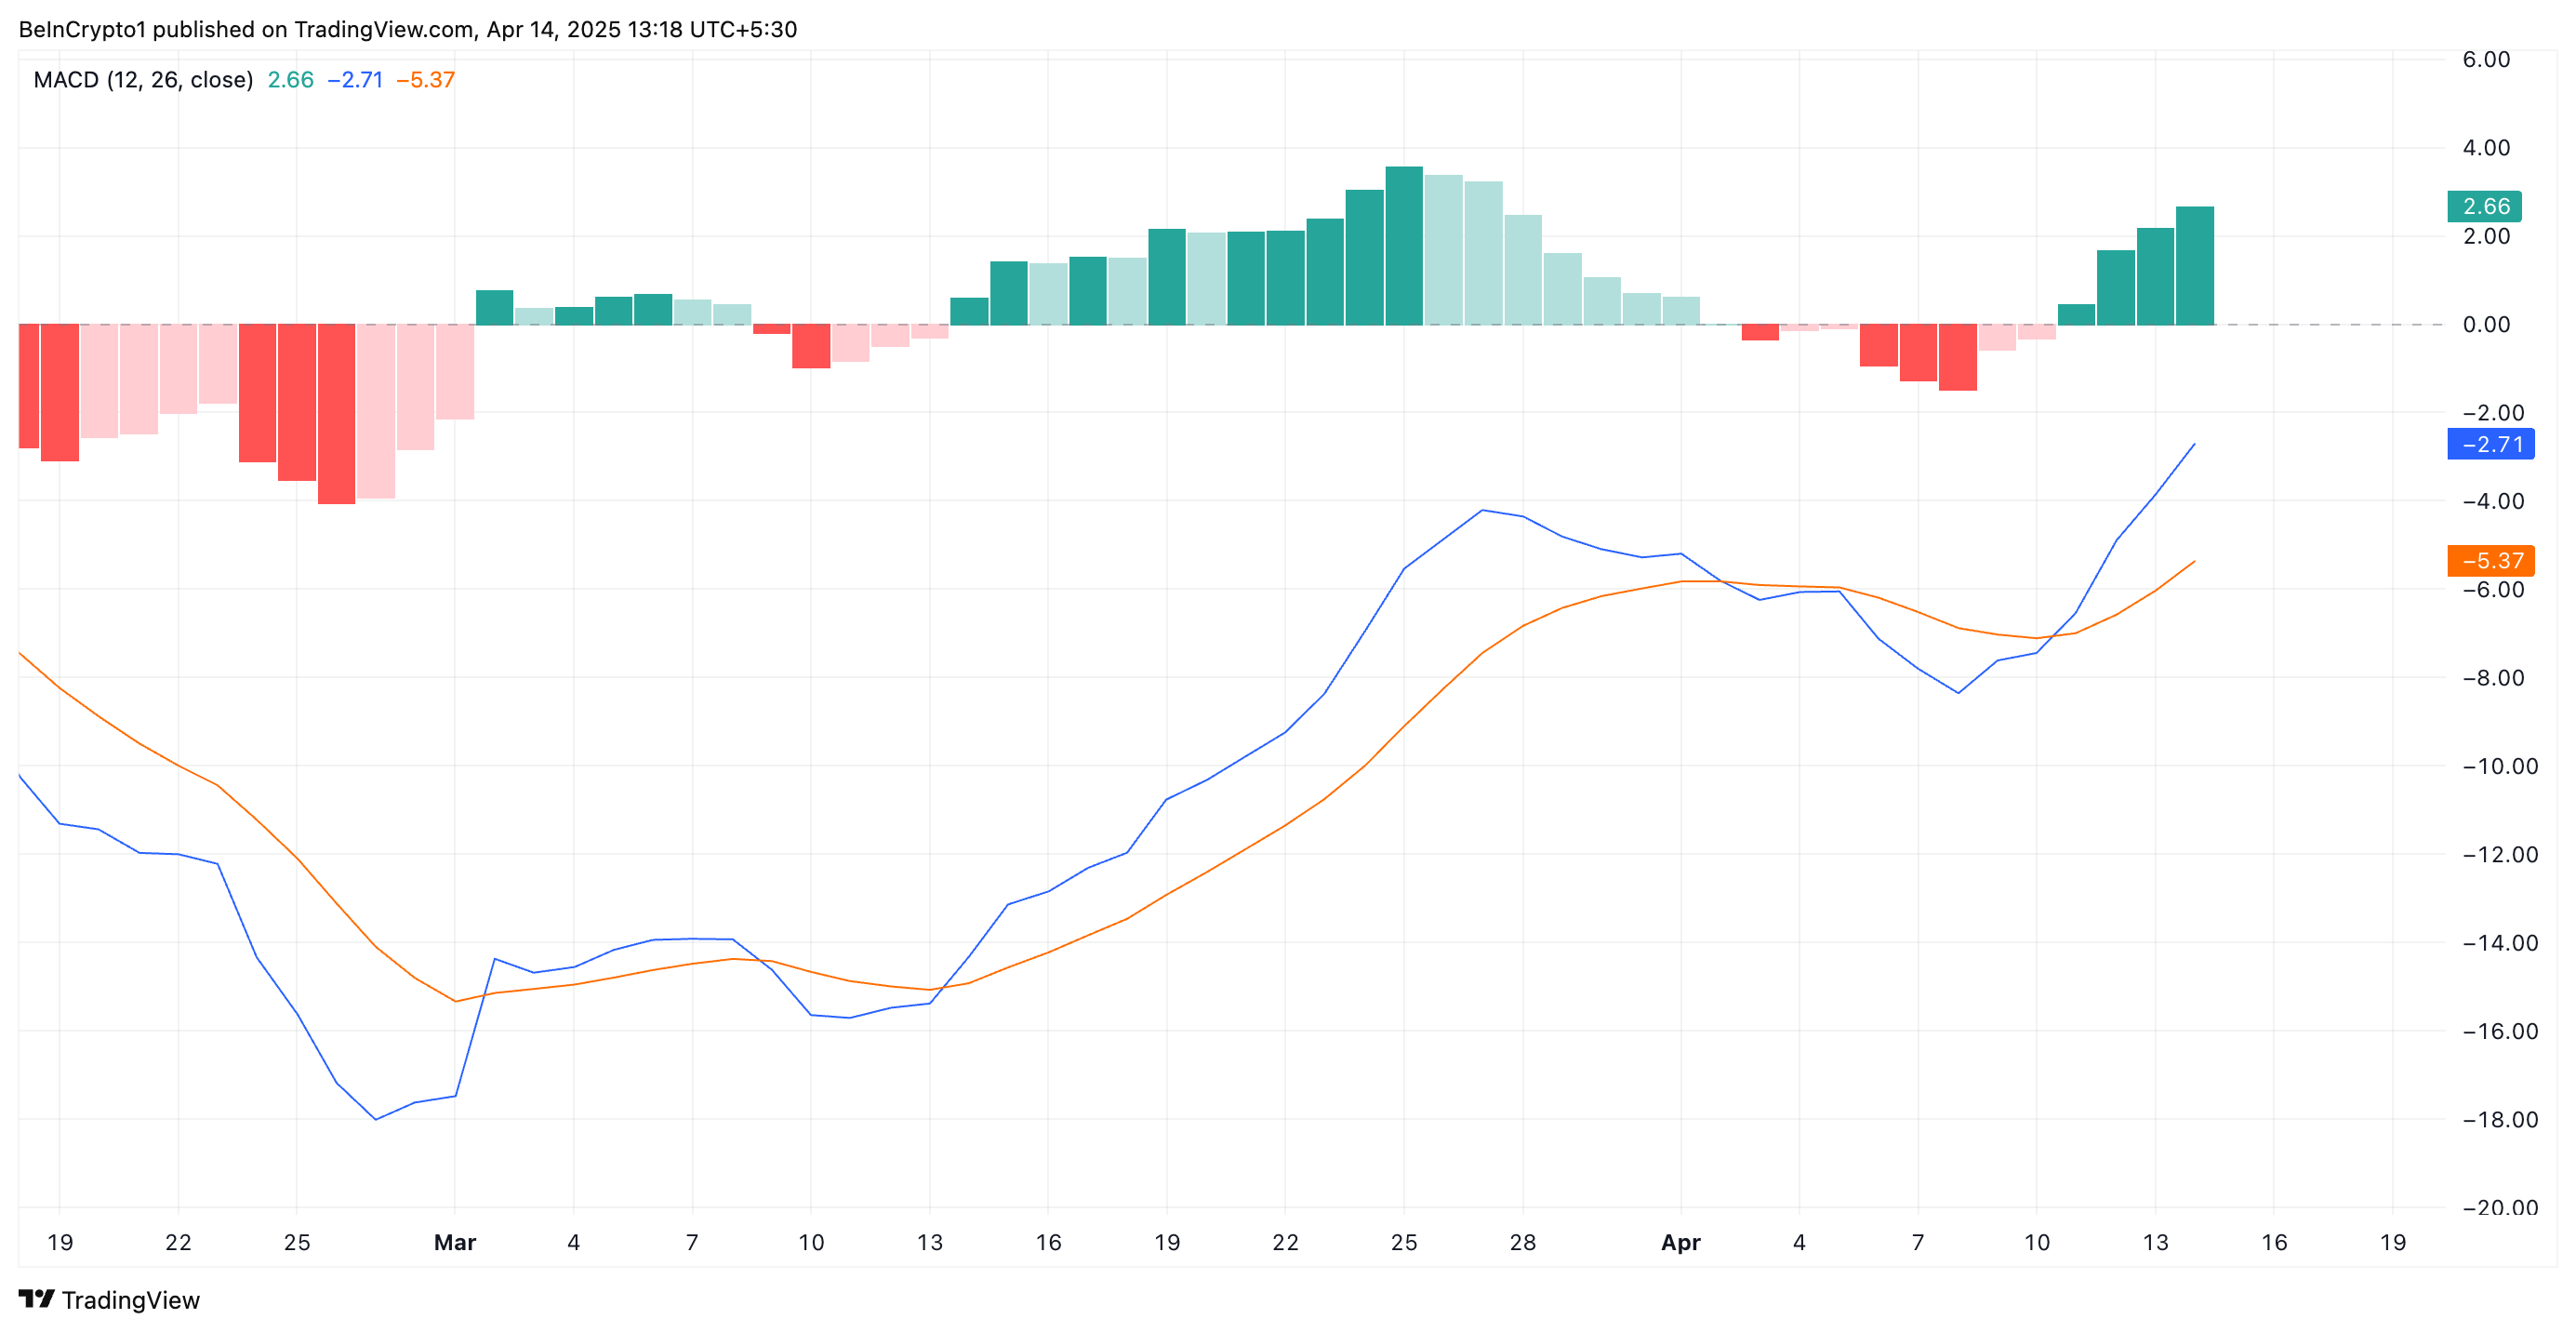This screenshot has width=2576, height=1332.
Task: Click the Mar label on time axis
Action: point(455,1242)
